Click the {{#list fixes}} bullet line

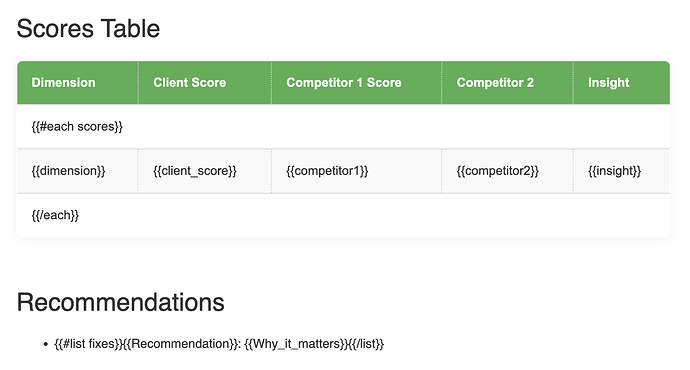(x=219, y=344)
